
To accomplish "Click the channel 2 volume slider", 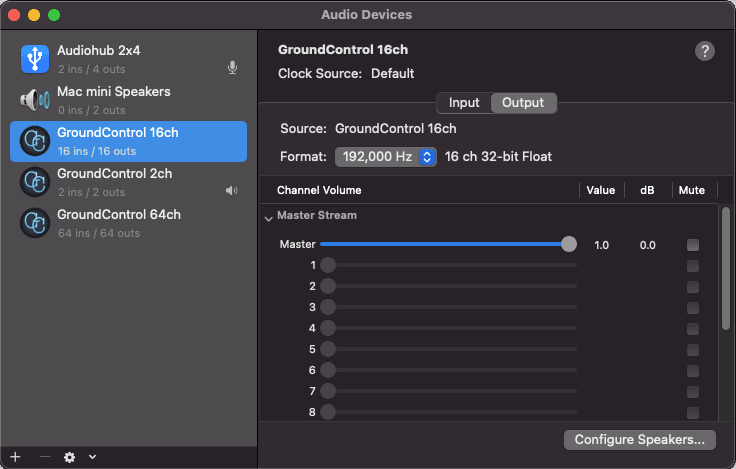I will (448, 286).
